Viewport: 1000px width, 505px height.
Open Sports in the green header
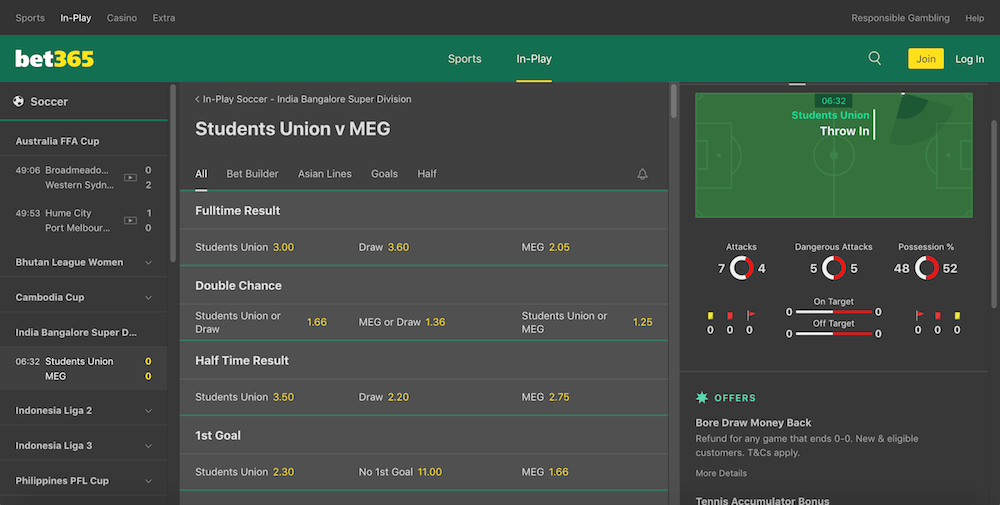click(464, 59)
